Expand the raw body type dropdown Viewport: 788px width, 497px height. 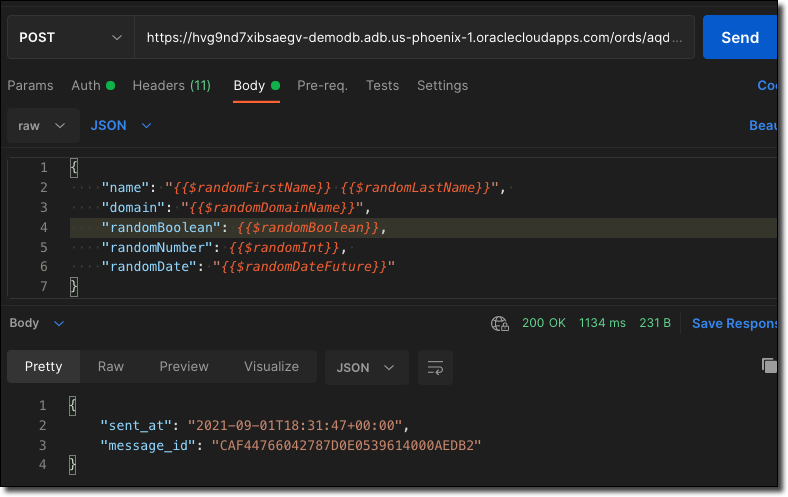(x=42, y=126)
